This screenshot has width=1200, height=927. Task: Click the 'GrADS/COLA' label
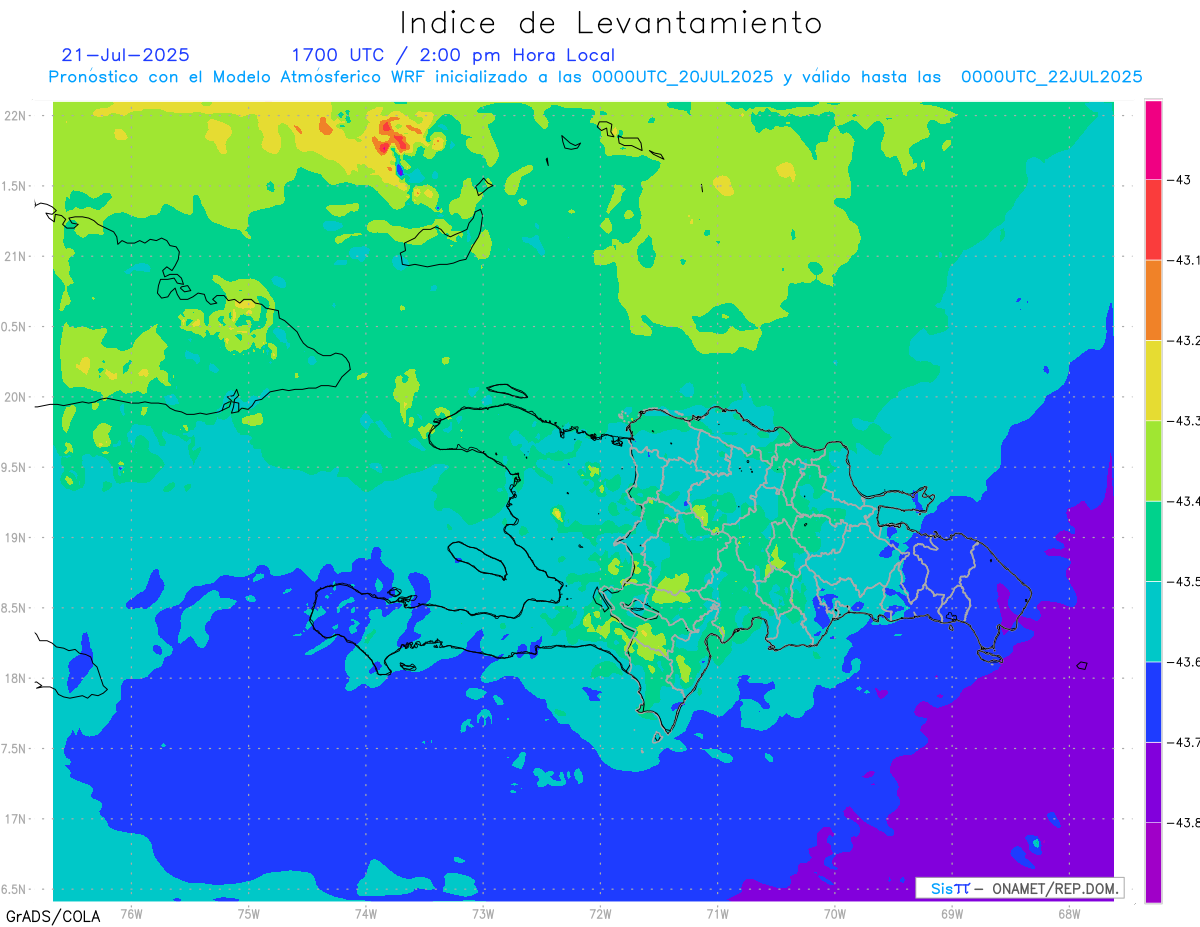(x=53, y=916)
